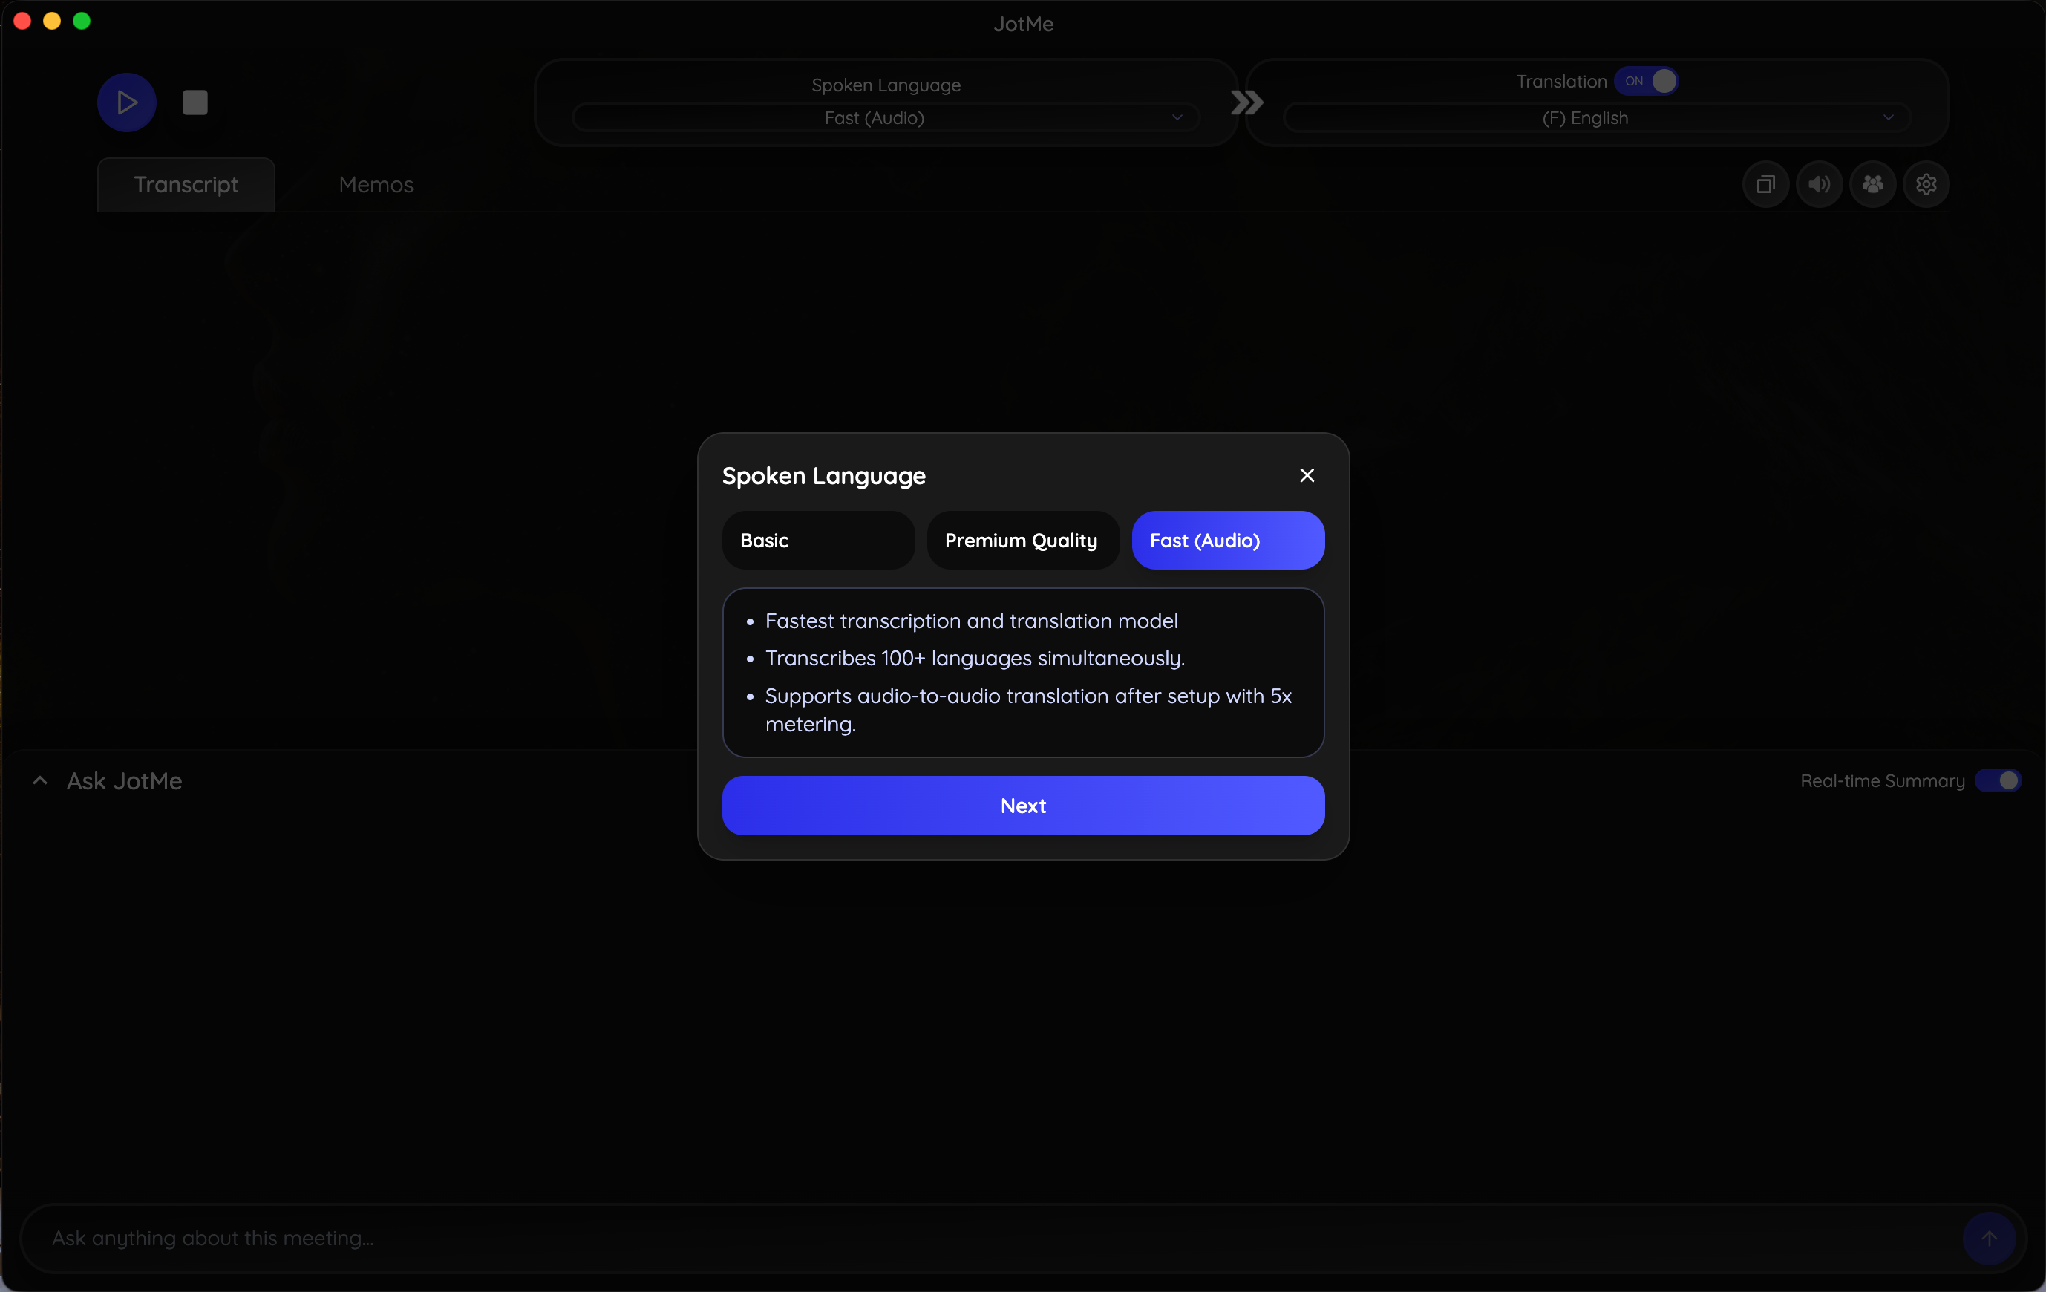Open the Spoken Language dropdown

886,118
